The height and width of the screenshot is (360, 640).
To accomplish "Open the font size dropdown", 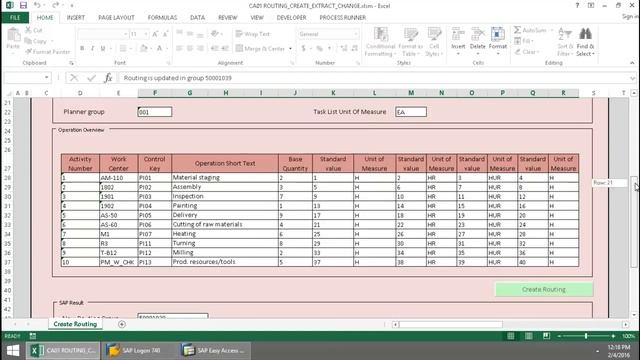I will 146,34.
